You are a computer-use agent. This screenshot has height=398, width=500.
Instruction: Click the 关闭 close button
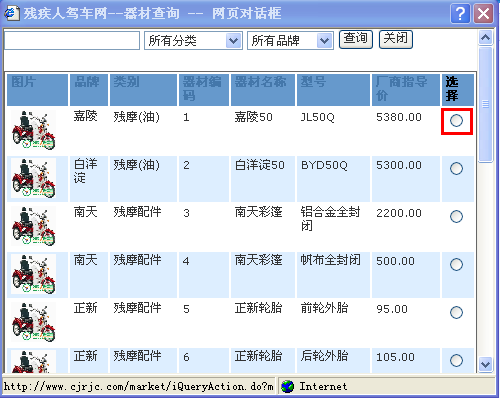click(396, 39)
